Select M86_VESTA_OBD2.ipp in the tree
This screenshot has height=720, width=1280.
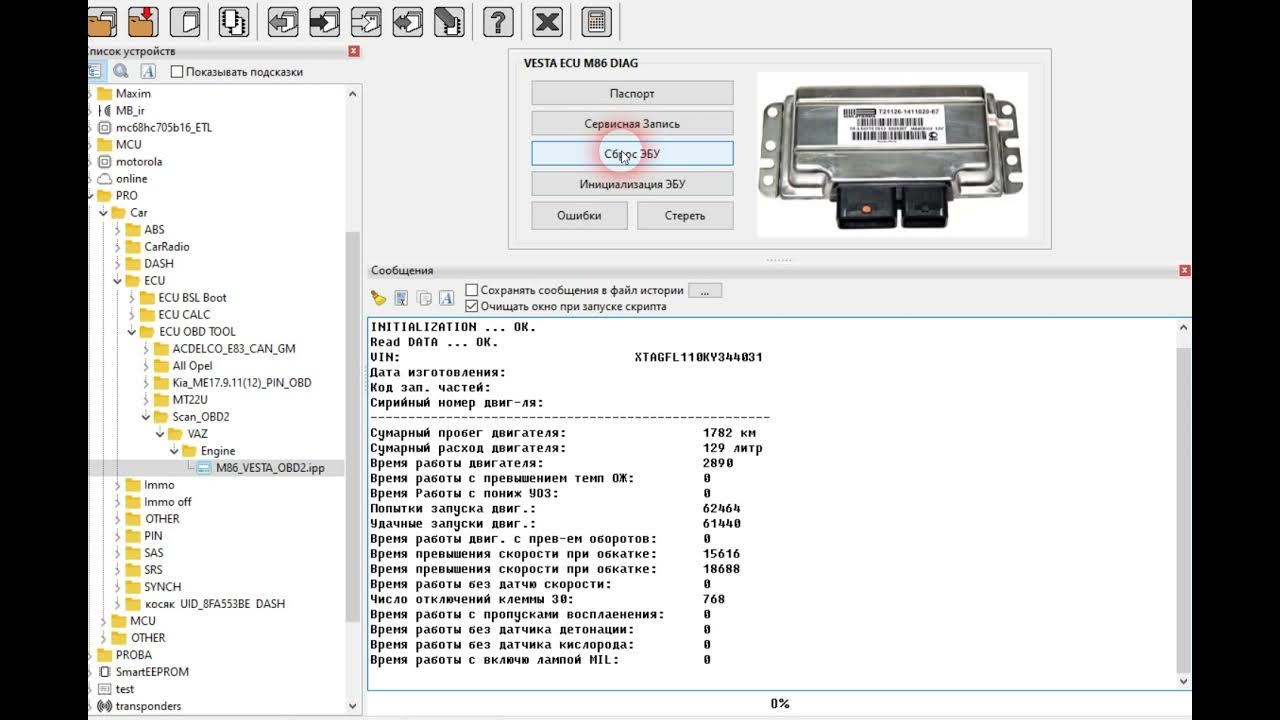(270, 468)
